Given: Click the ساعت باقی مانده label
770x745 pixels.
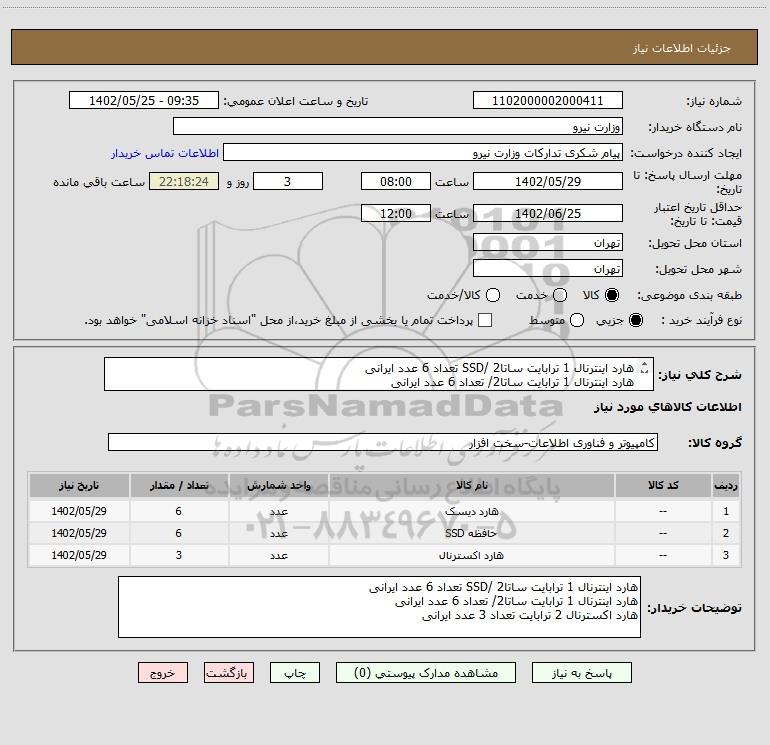Looking at the screenshot, I should click(x=99, y=182).
